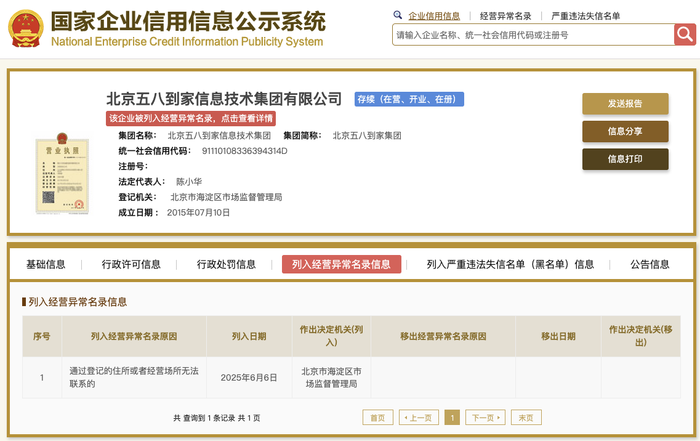Click the listing date cell 2025年6月6日
Viewport: 700px width, 441px height.
coord(249,378)
